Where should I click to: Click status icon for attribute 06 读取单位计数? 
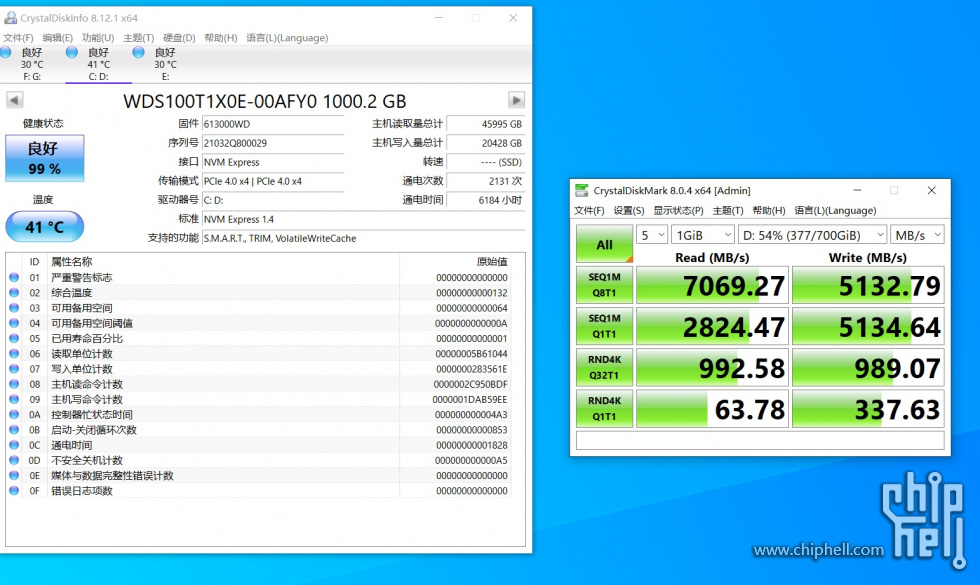14,354
